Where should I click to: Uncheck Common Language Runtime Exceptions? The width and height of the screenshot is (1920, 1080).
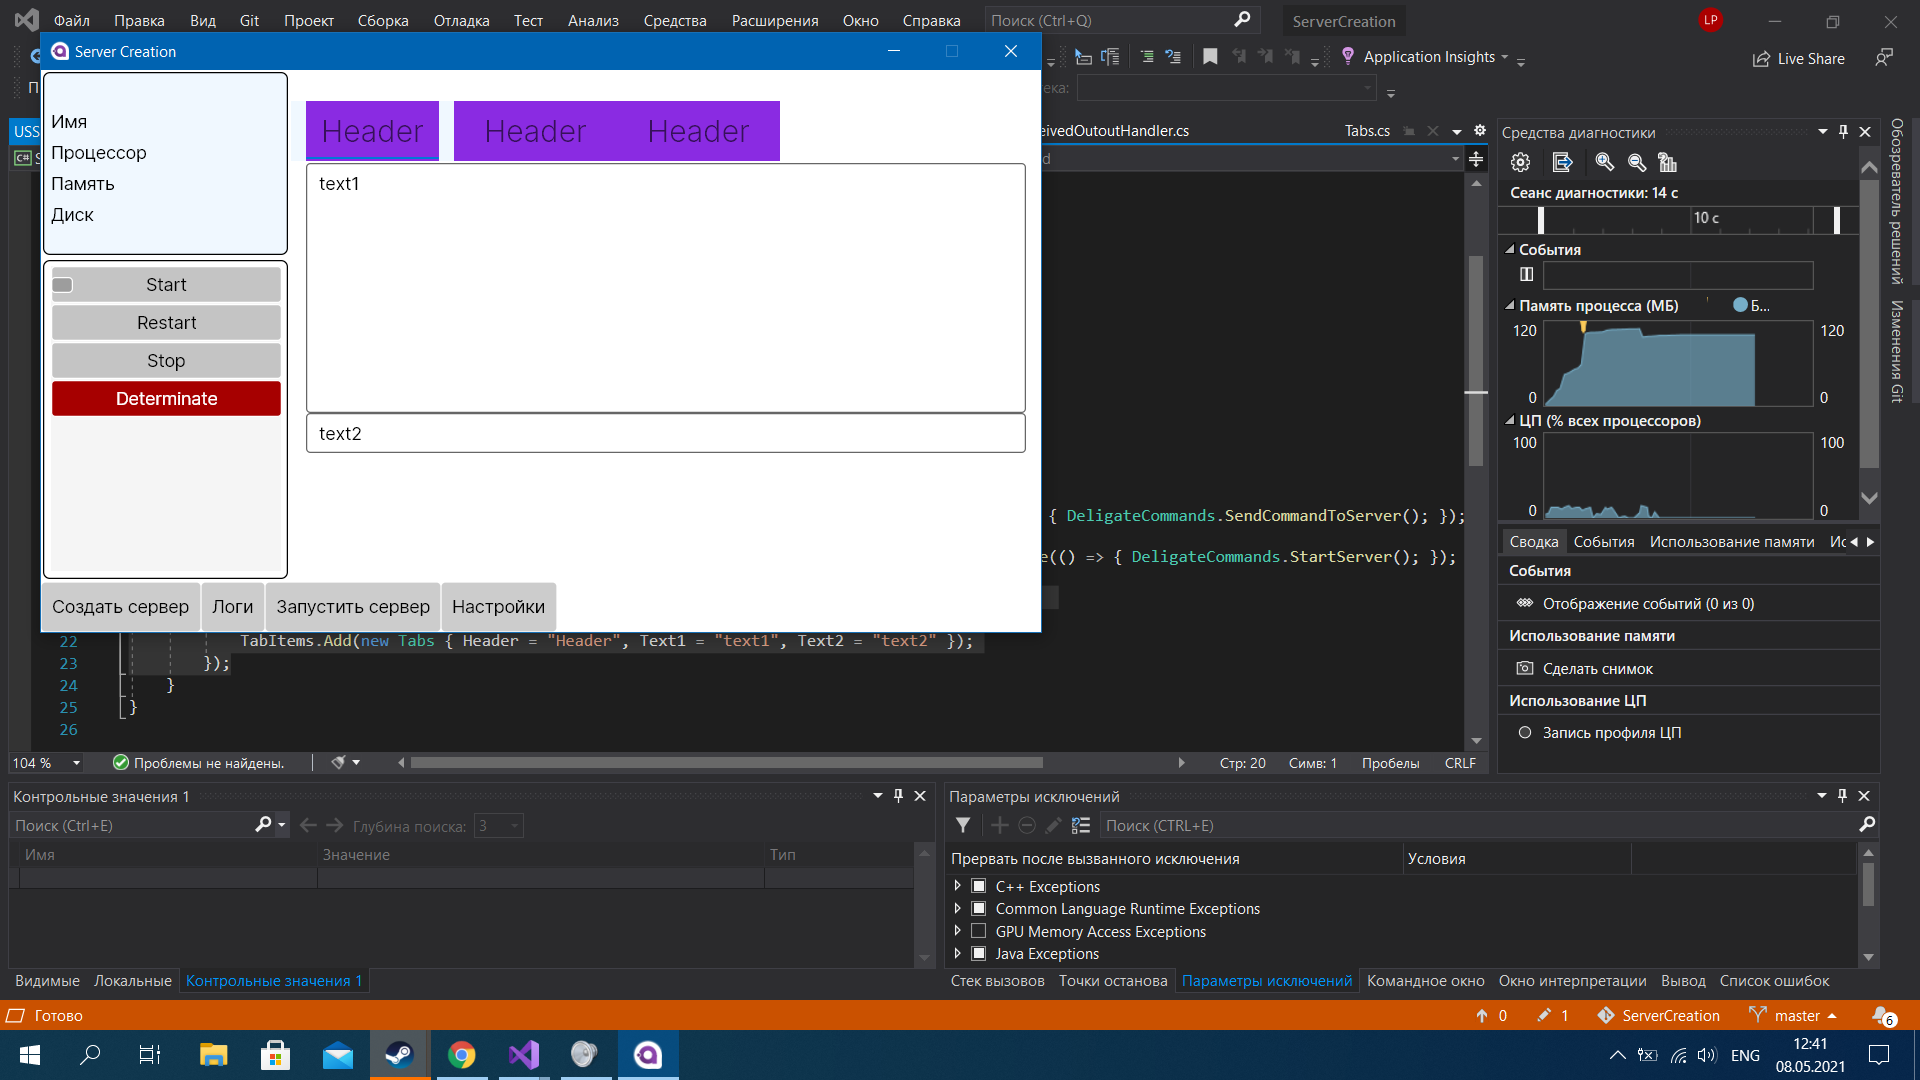pos(978,908)
